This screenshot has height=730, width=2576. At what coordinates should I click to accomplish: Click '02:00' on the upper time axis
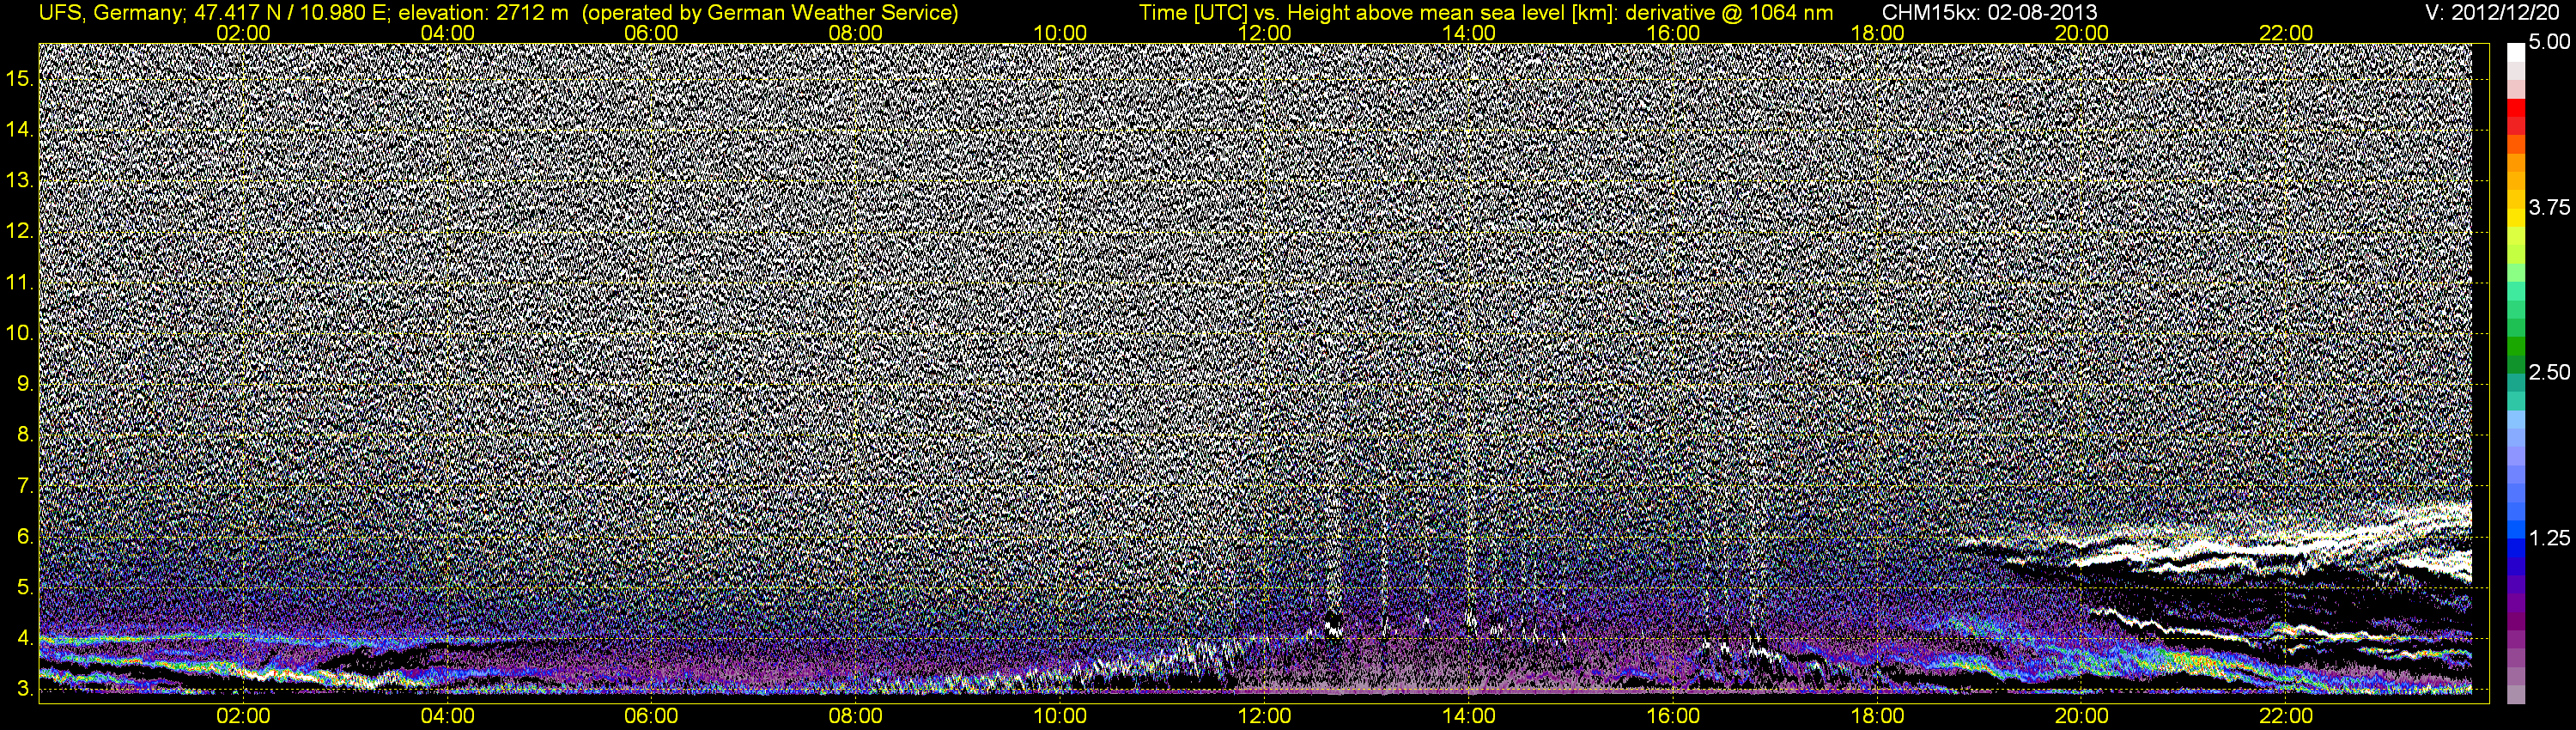(243, 33)
